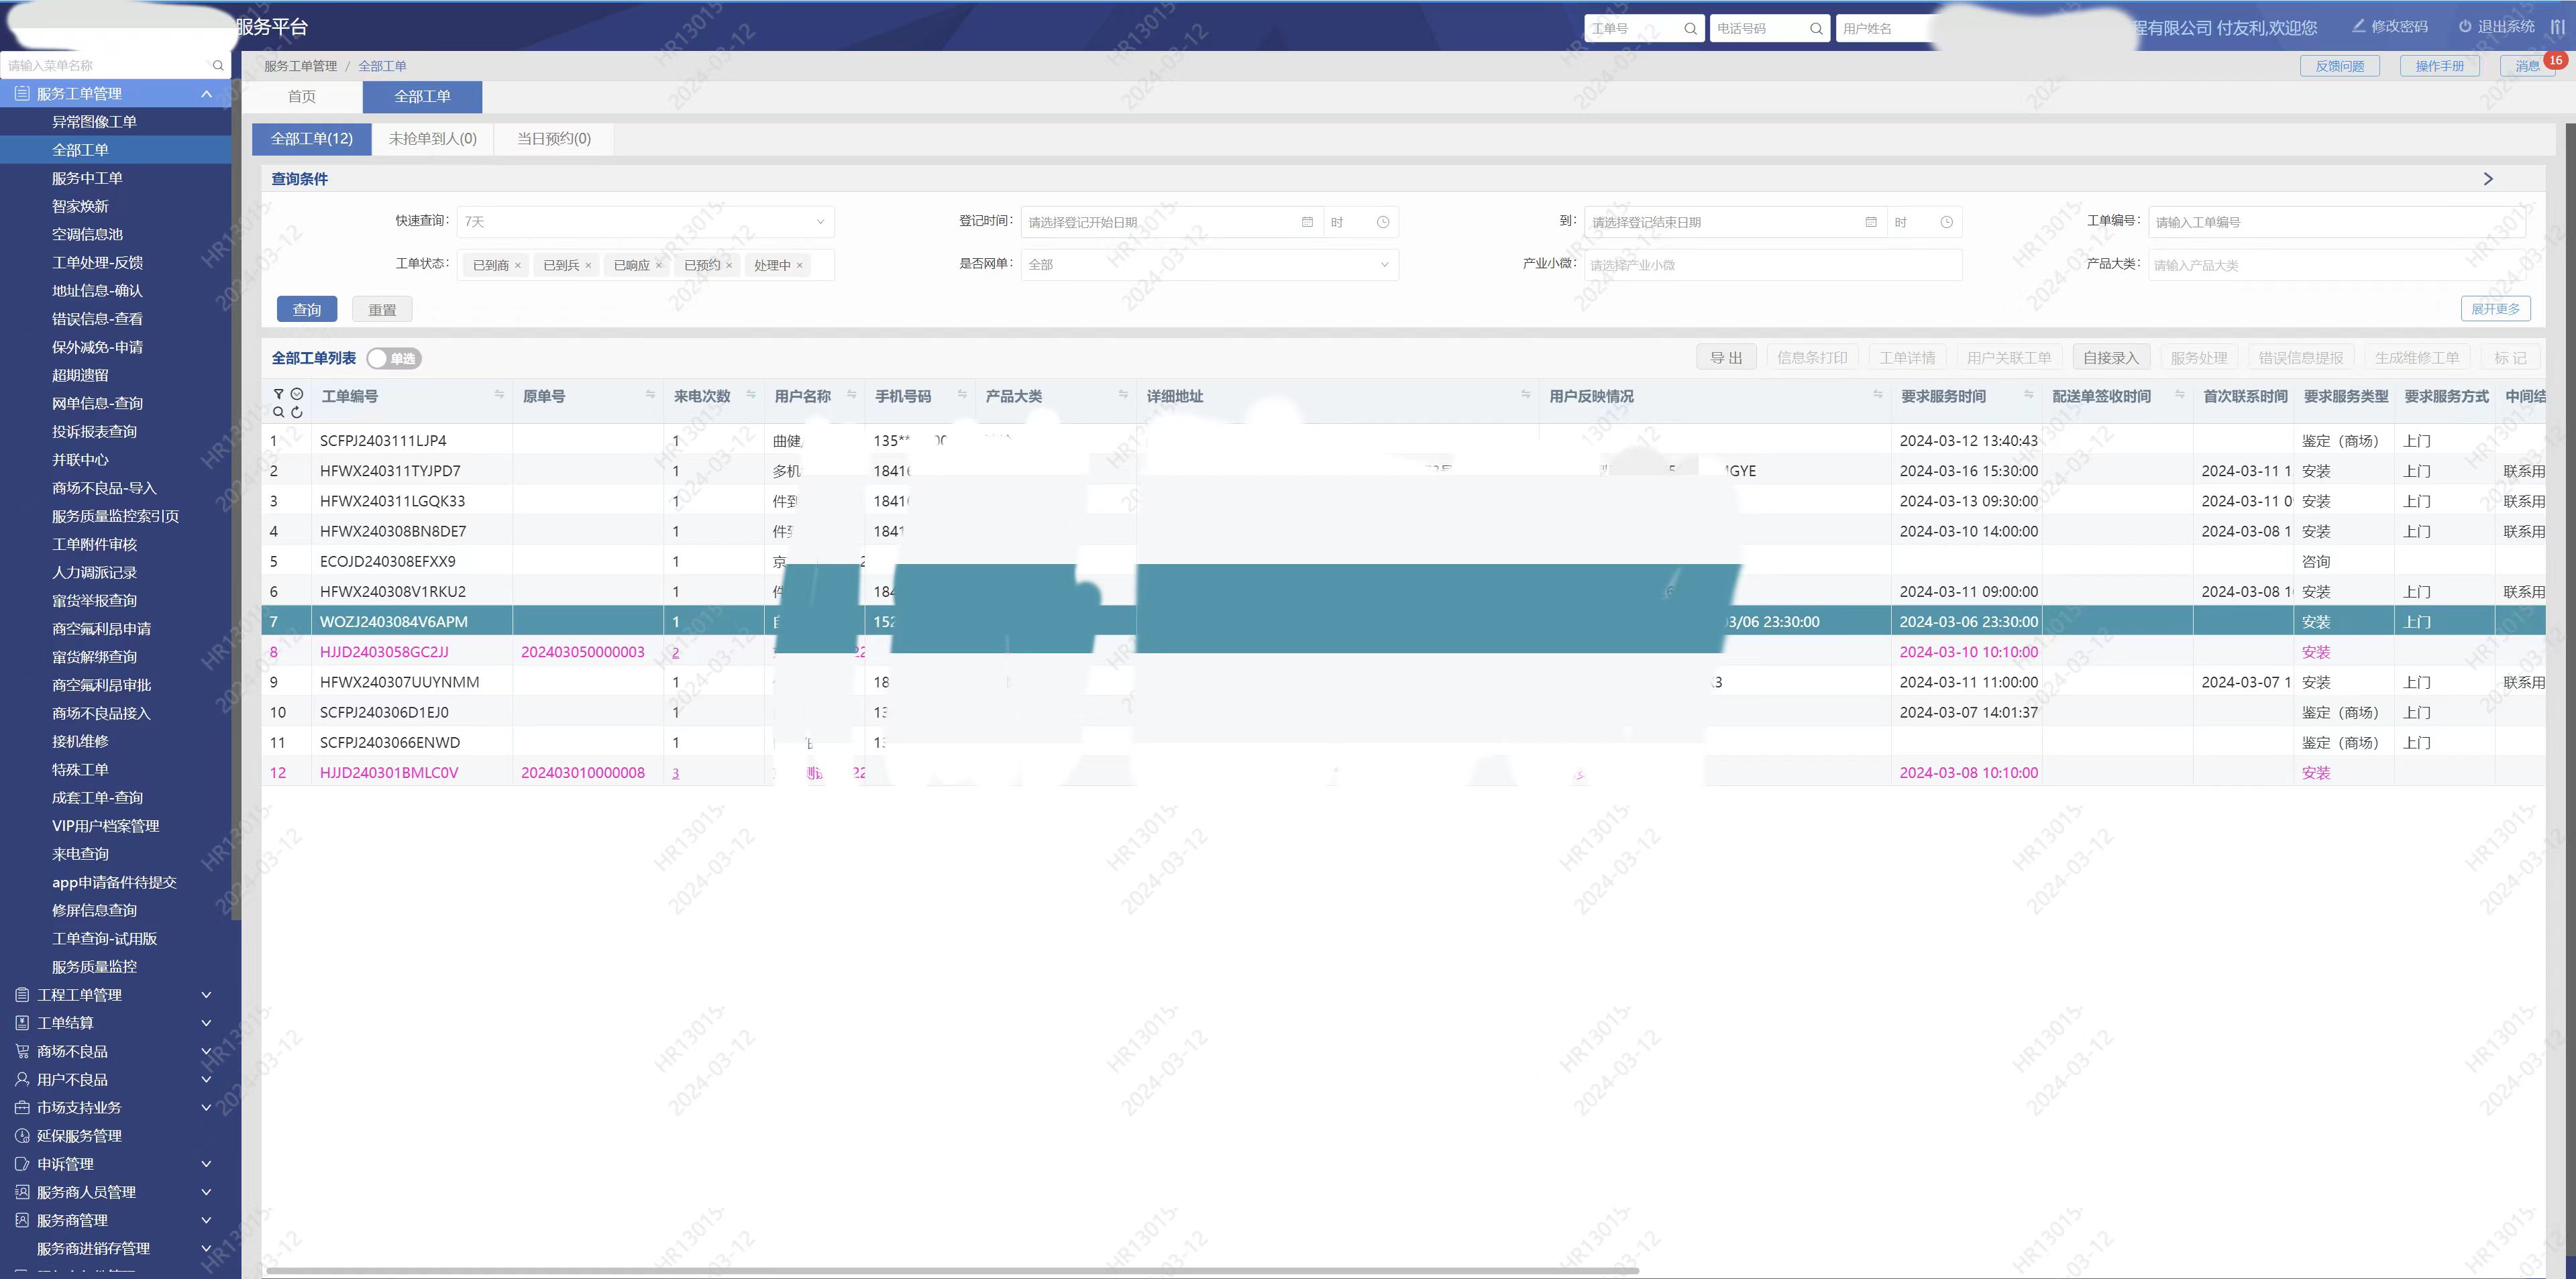Click the 16 unread messages badge

click(2555, 60)
